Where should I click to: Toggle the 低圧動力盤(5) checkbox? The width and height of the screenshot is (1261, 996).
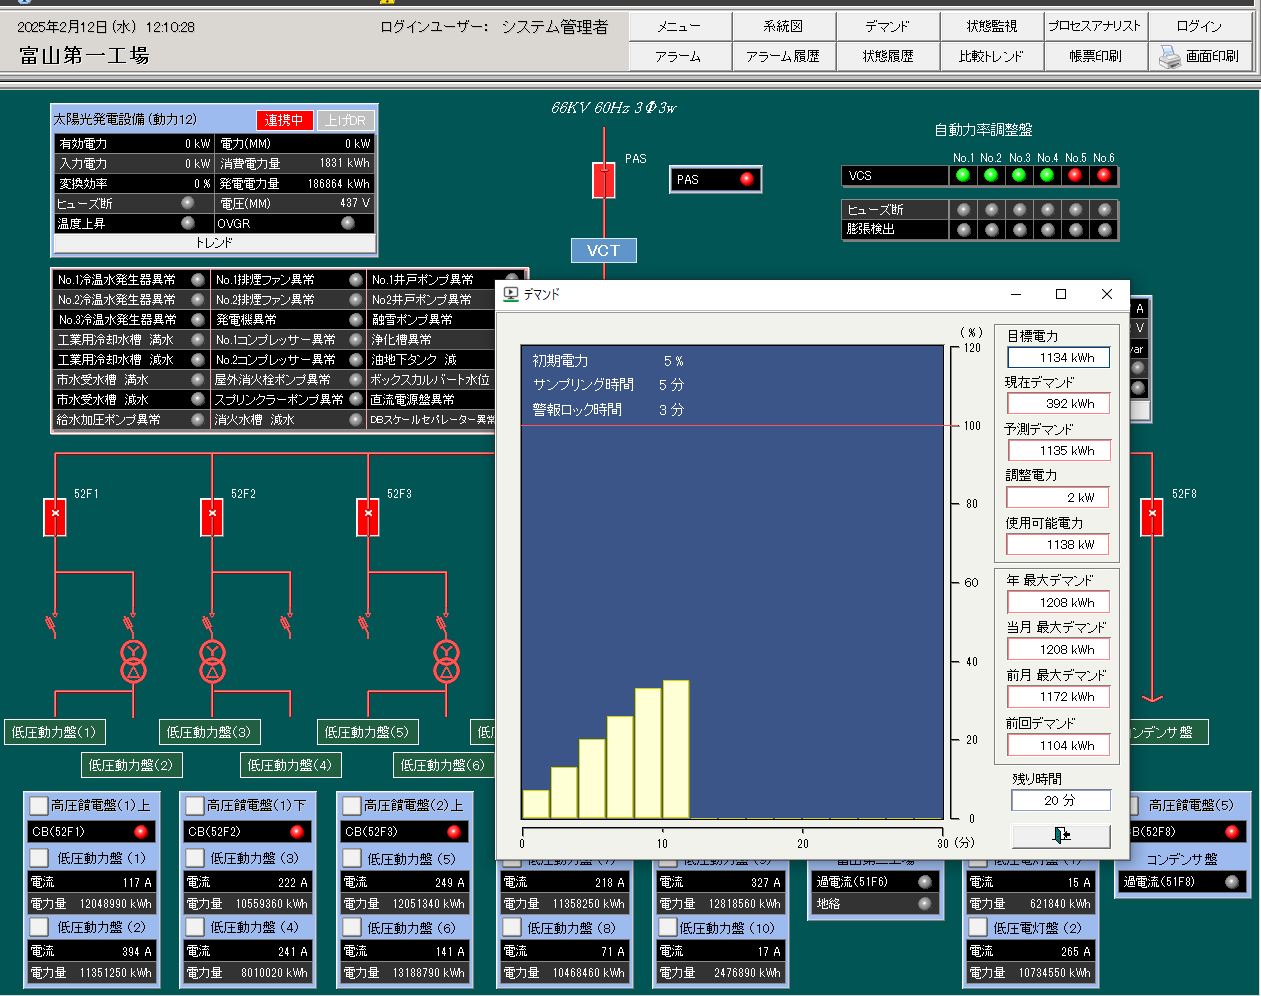(x=352, y=858)
